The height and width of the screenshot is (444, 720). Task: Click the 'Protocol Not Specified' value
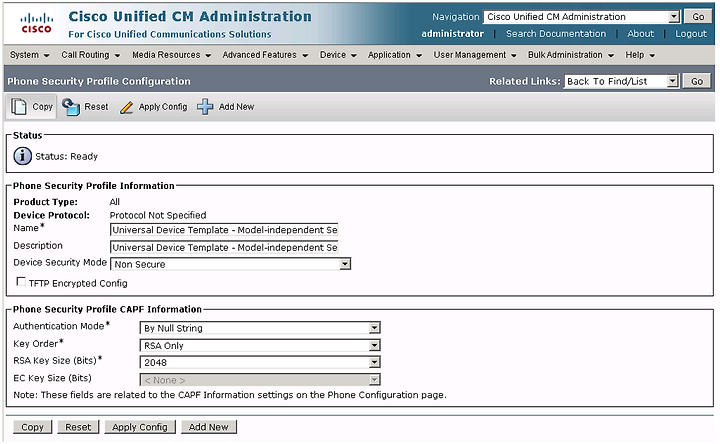(158, 215)
